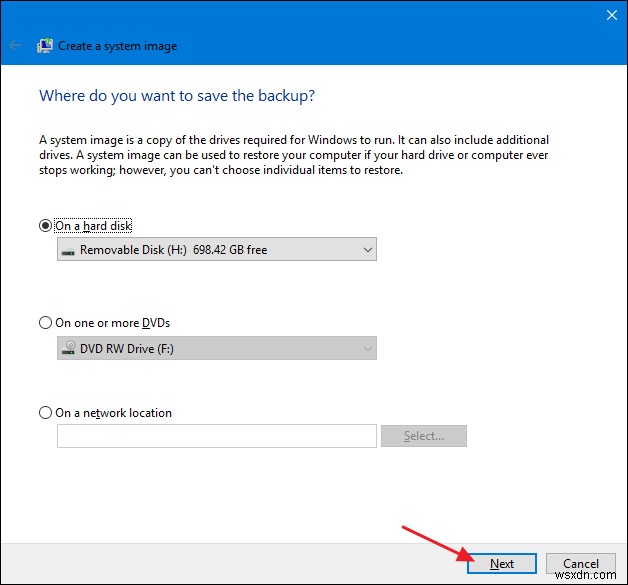Click the DVD drive icon
Image resolution: width=628 pixels, height=585 pixels.
68,347
